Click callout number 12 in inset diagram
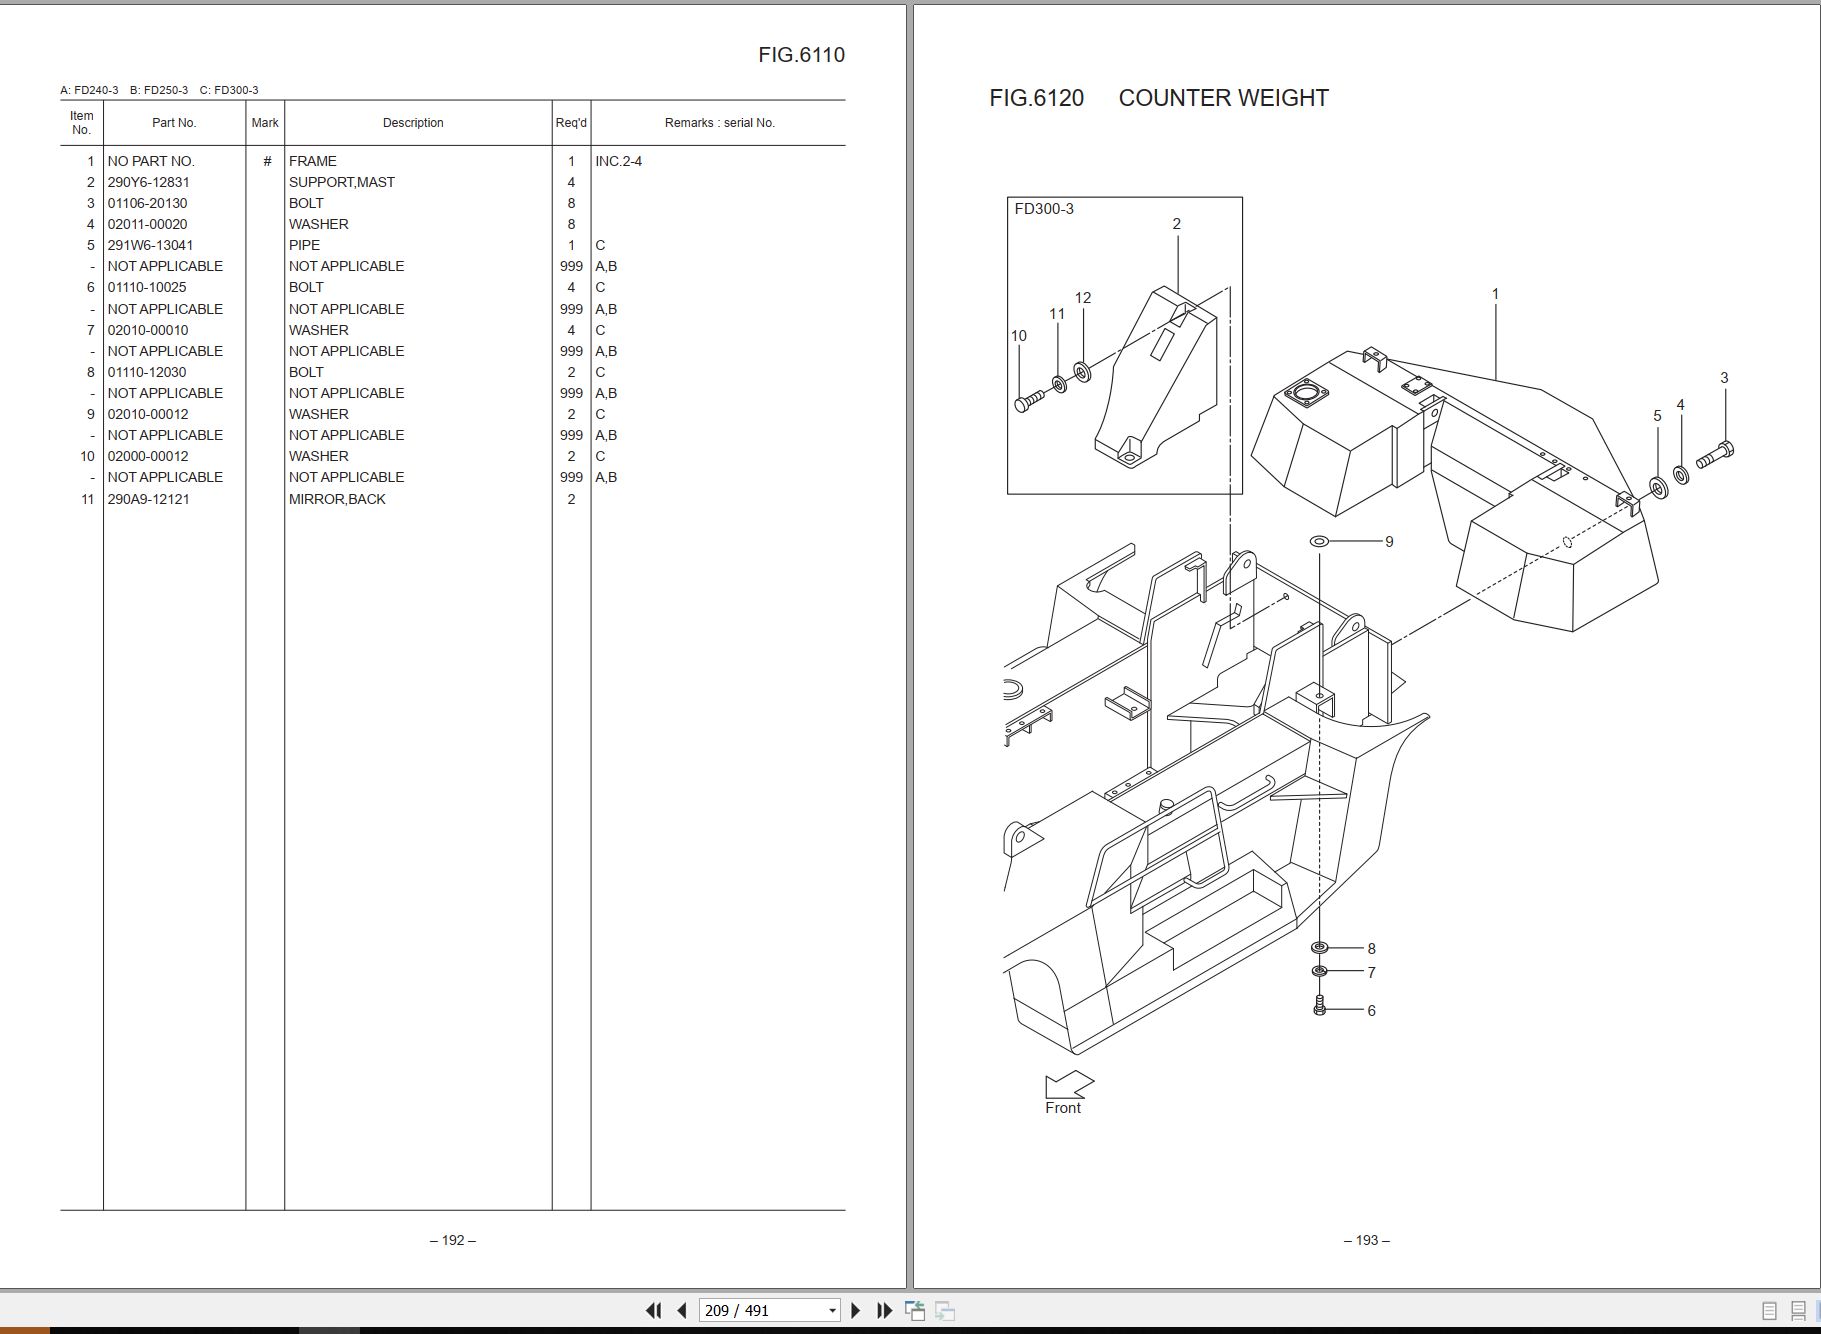This screenshot has width=1821, height=1334. pos(1083,298)
